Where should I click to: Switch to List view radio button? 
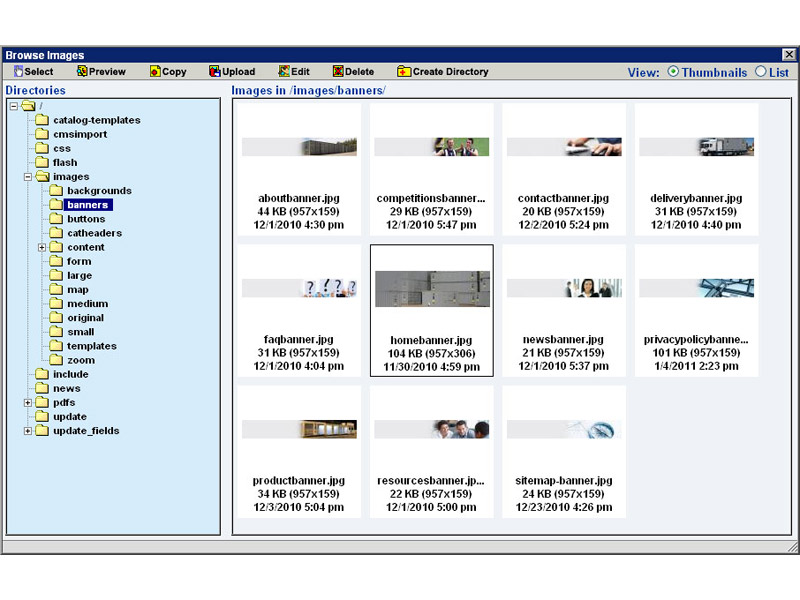pyautogui.click(x=761, y=72)
